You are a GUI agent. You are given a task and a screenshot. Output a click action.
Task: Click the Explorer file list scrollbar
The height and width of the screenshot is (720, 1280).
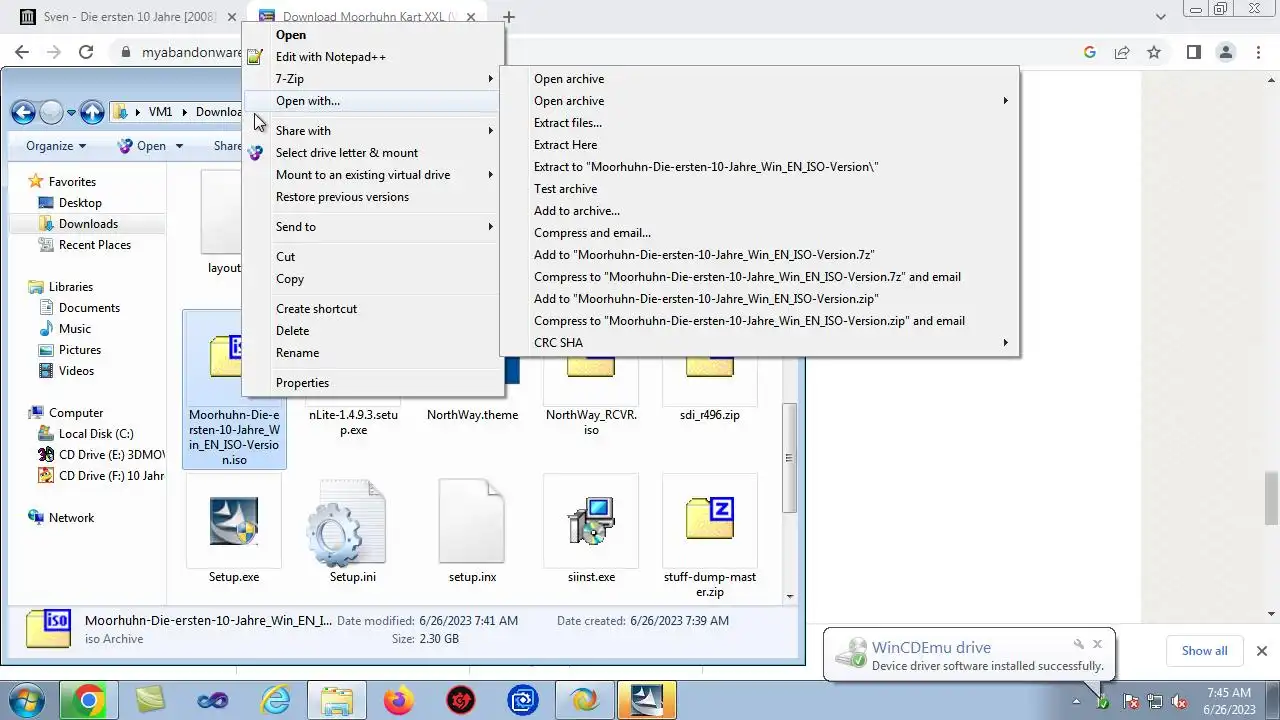789,458
